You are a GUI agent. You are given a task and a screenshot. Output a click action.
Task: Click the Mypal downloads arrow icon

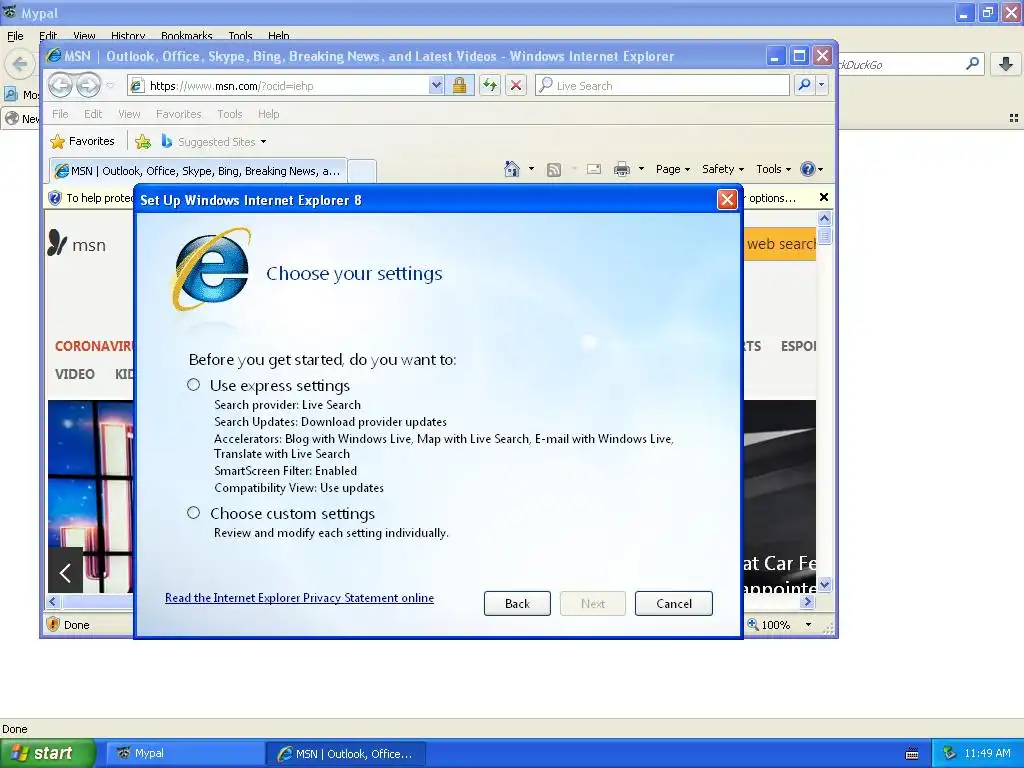click(x=1006, y=64)
